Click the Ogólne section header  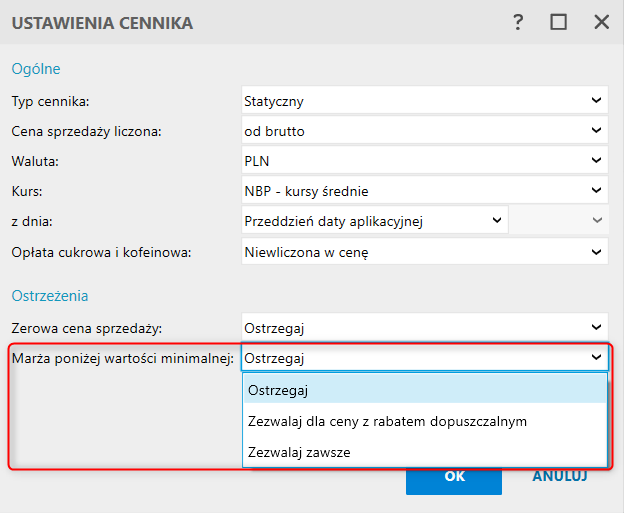pyautogui.click(x=36, y=69)
